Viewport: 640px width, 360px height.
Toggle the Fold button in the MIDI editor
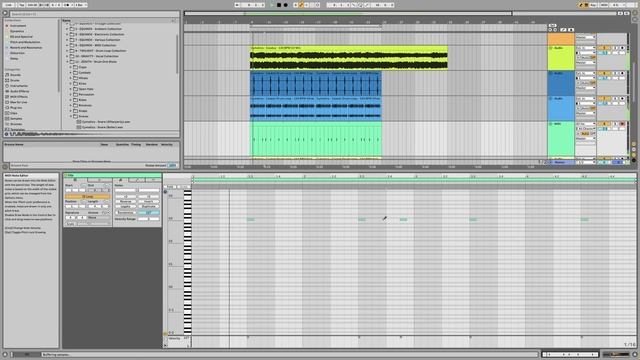tap(171, 187)
